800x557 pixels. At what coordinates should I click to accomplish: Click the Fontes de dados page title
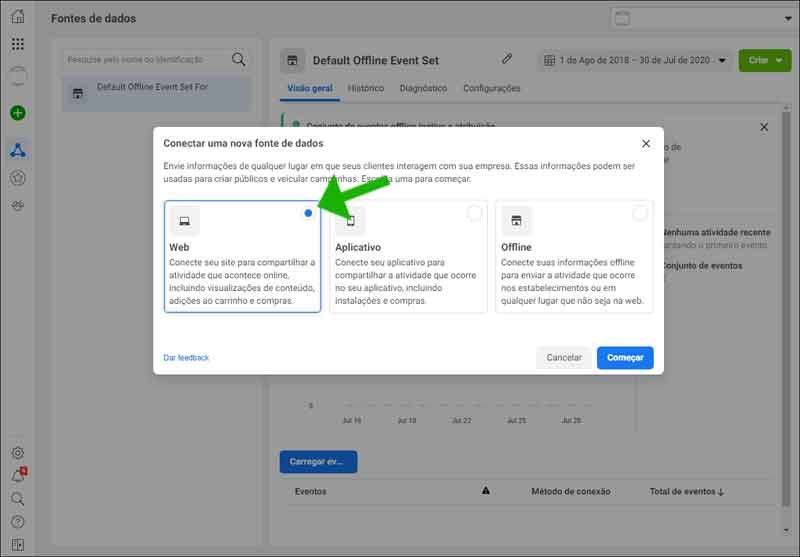[93, 18]
